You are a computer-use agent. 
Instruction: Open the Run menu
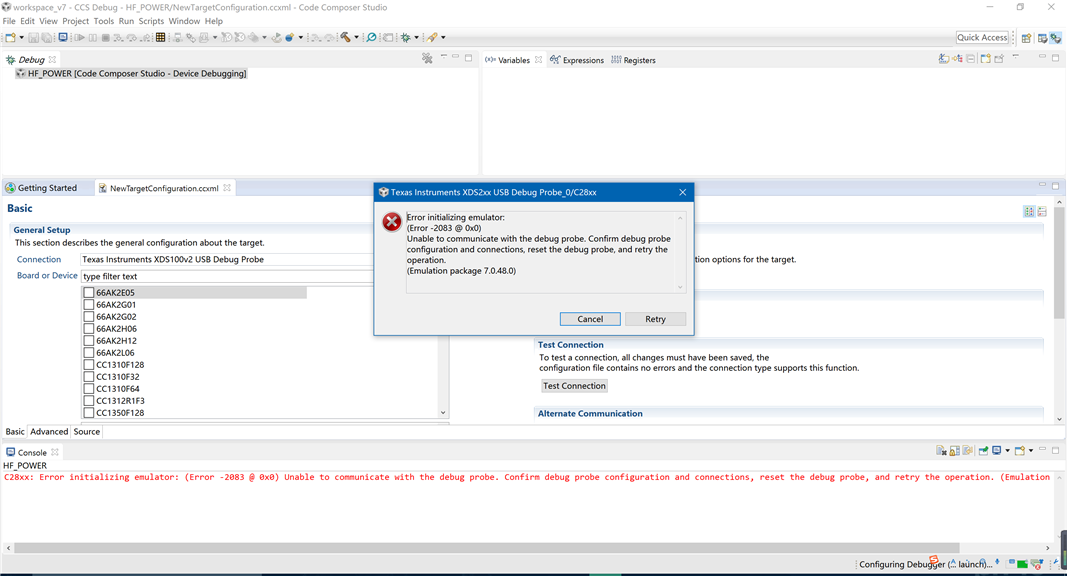tap(126, 21)
